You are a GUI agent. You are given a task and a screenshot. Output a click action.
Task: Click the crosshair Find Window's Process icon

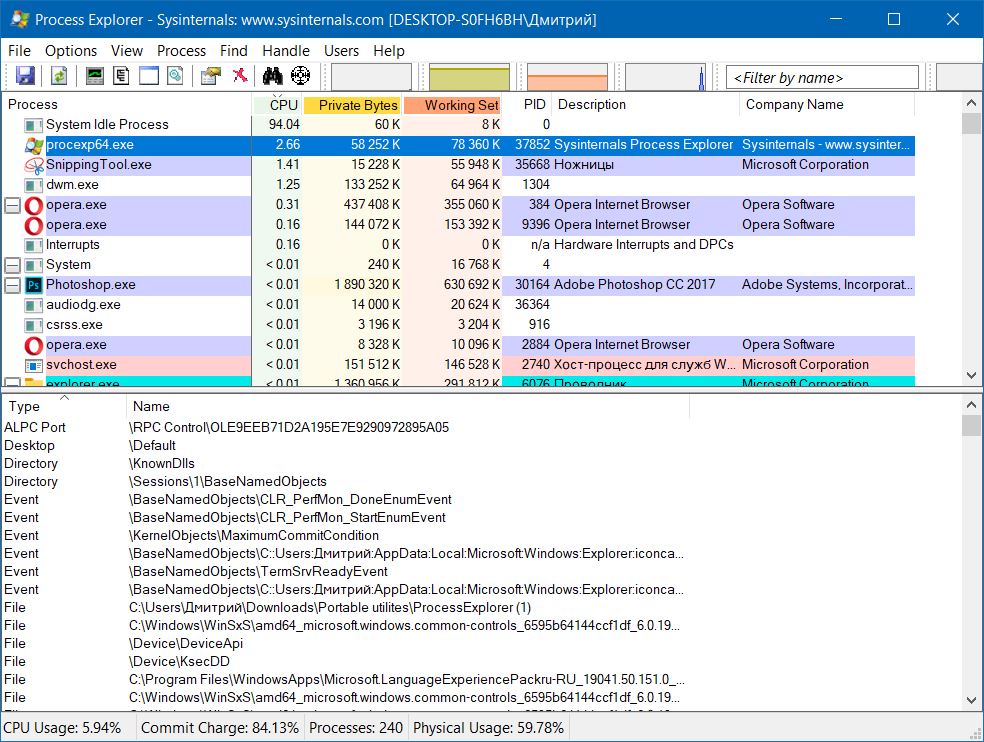point(301,76)
